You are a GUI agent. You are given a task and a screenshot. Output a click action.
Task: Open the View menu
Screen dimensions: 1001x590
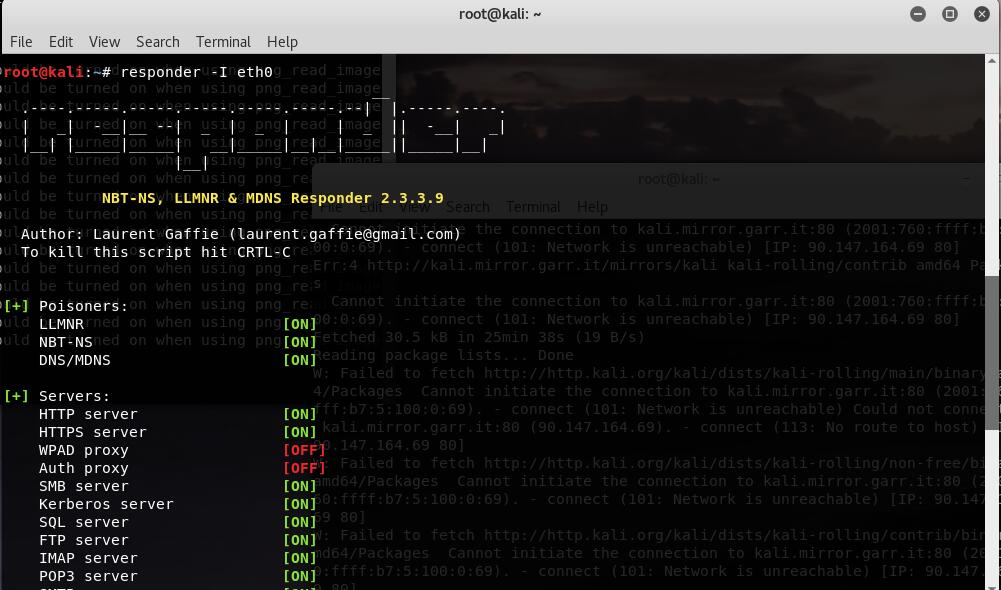pos(104,42)
